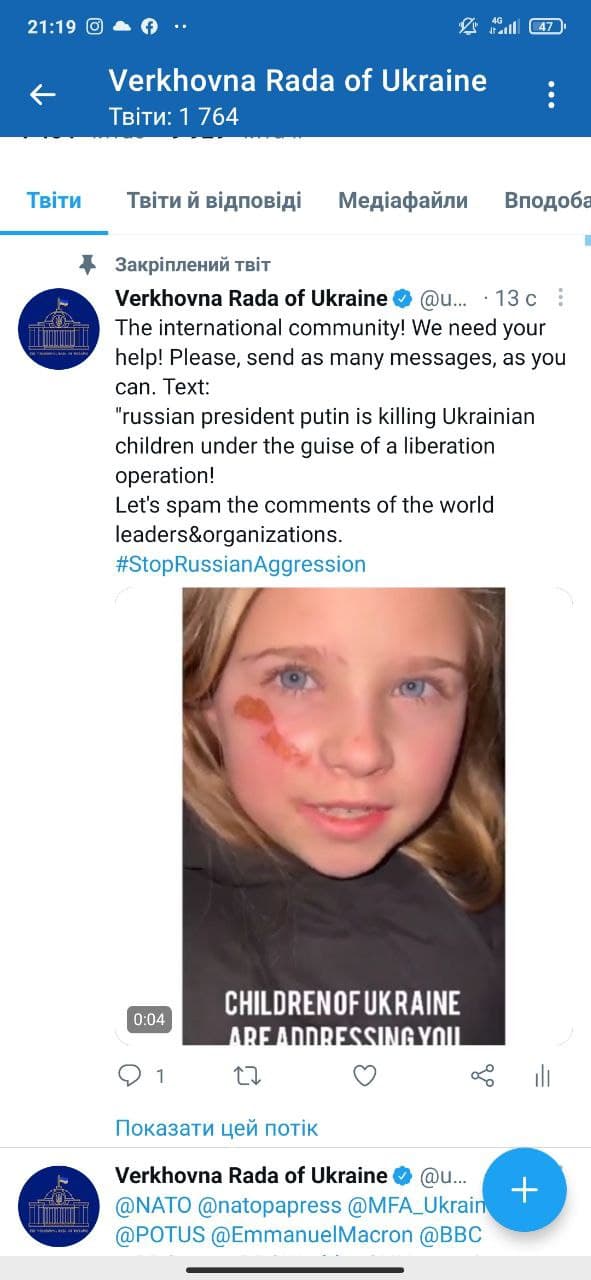View tweet analytics bar chart icon
Image resolution: width=591 pixels, height=1280 pixels.
[x=542, y=1075]
